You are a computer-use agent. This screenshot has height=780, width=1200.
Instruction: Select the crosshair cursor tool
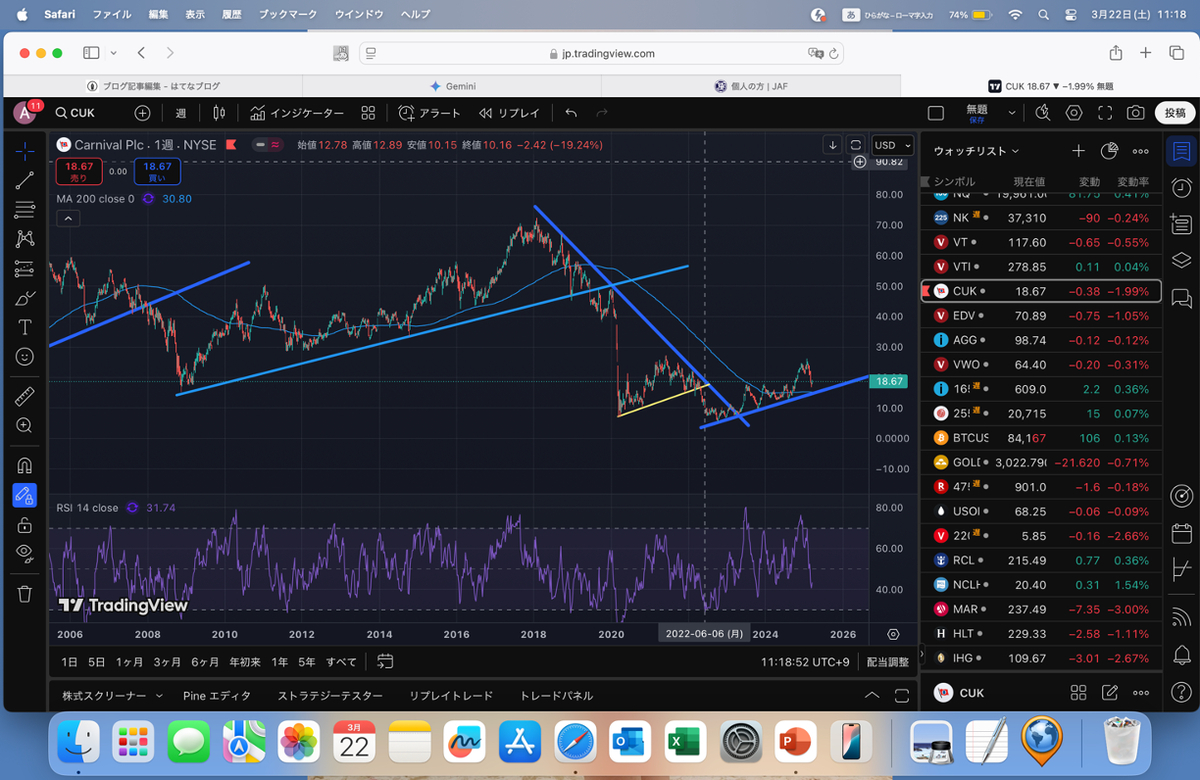(25, 151)
